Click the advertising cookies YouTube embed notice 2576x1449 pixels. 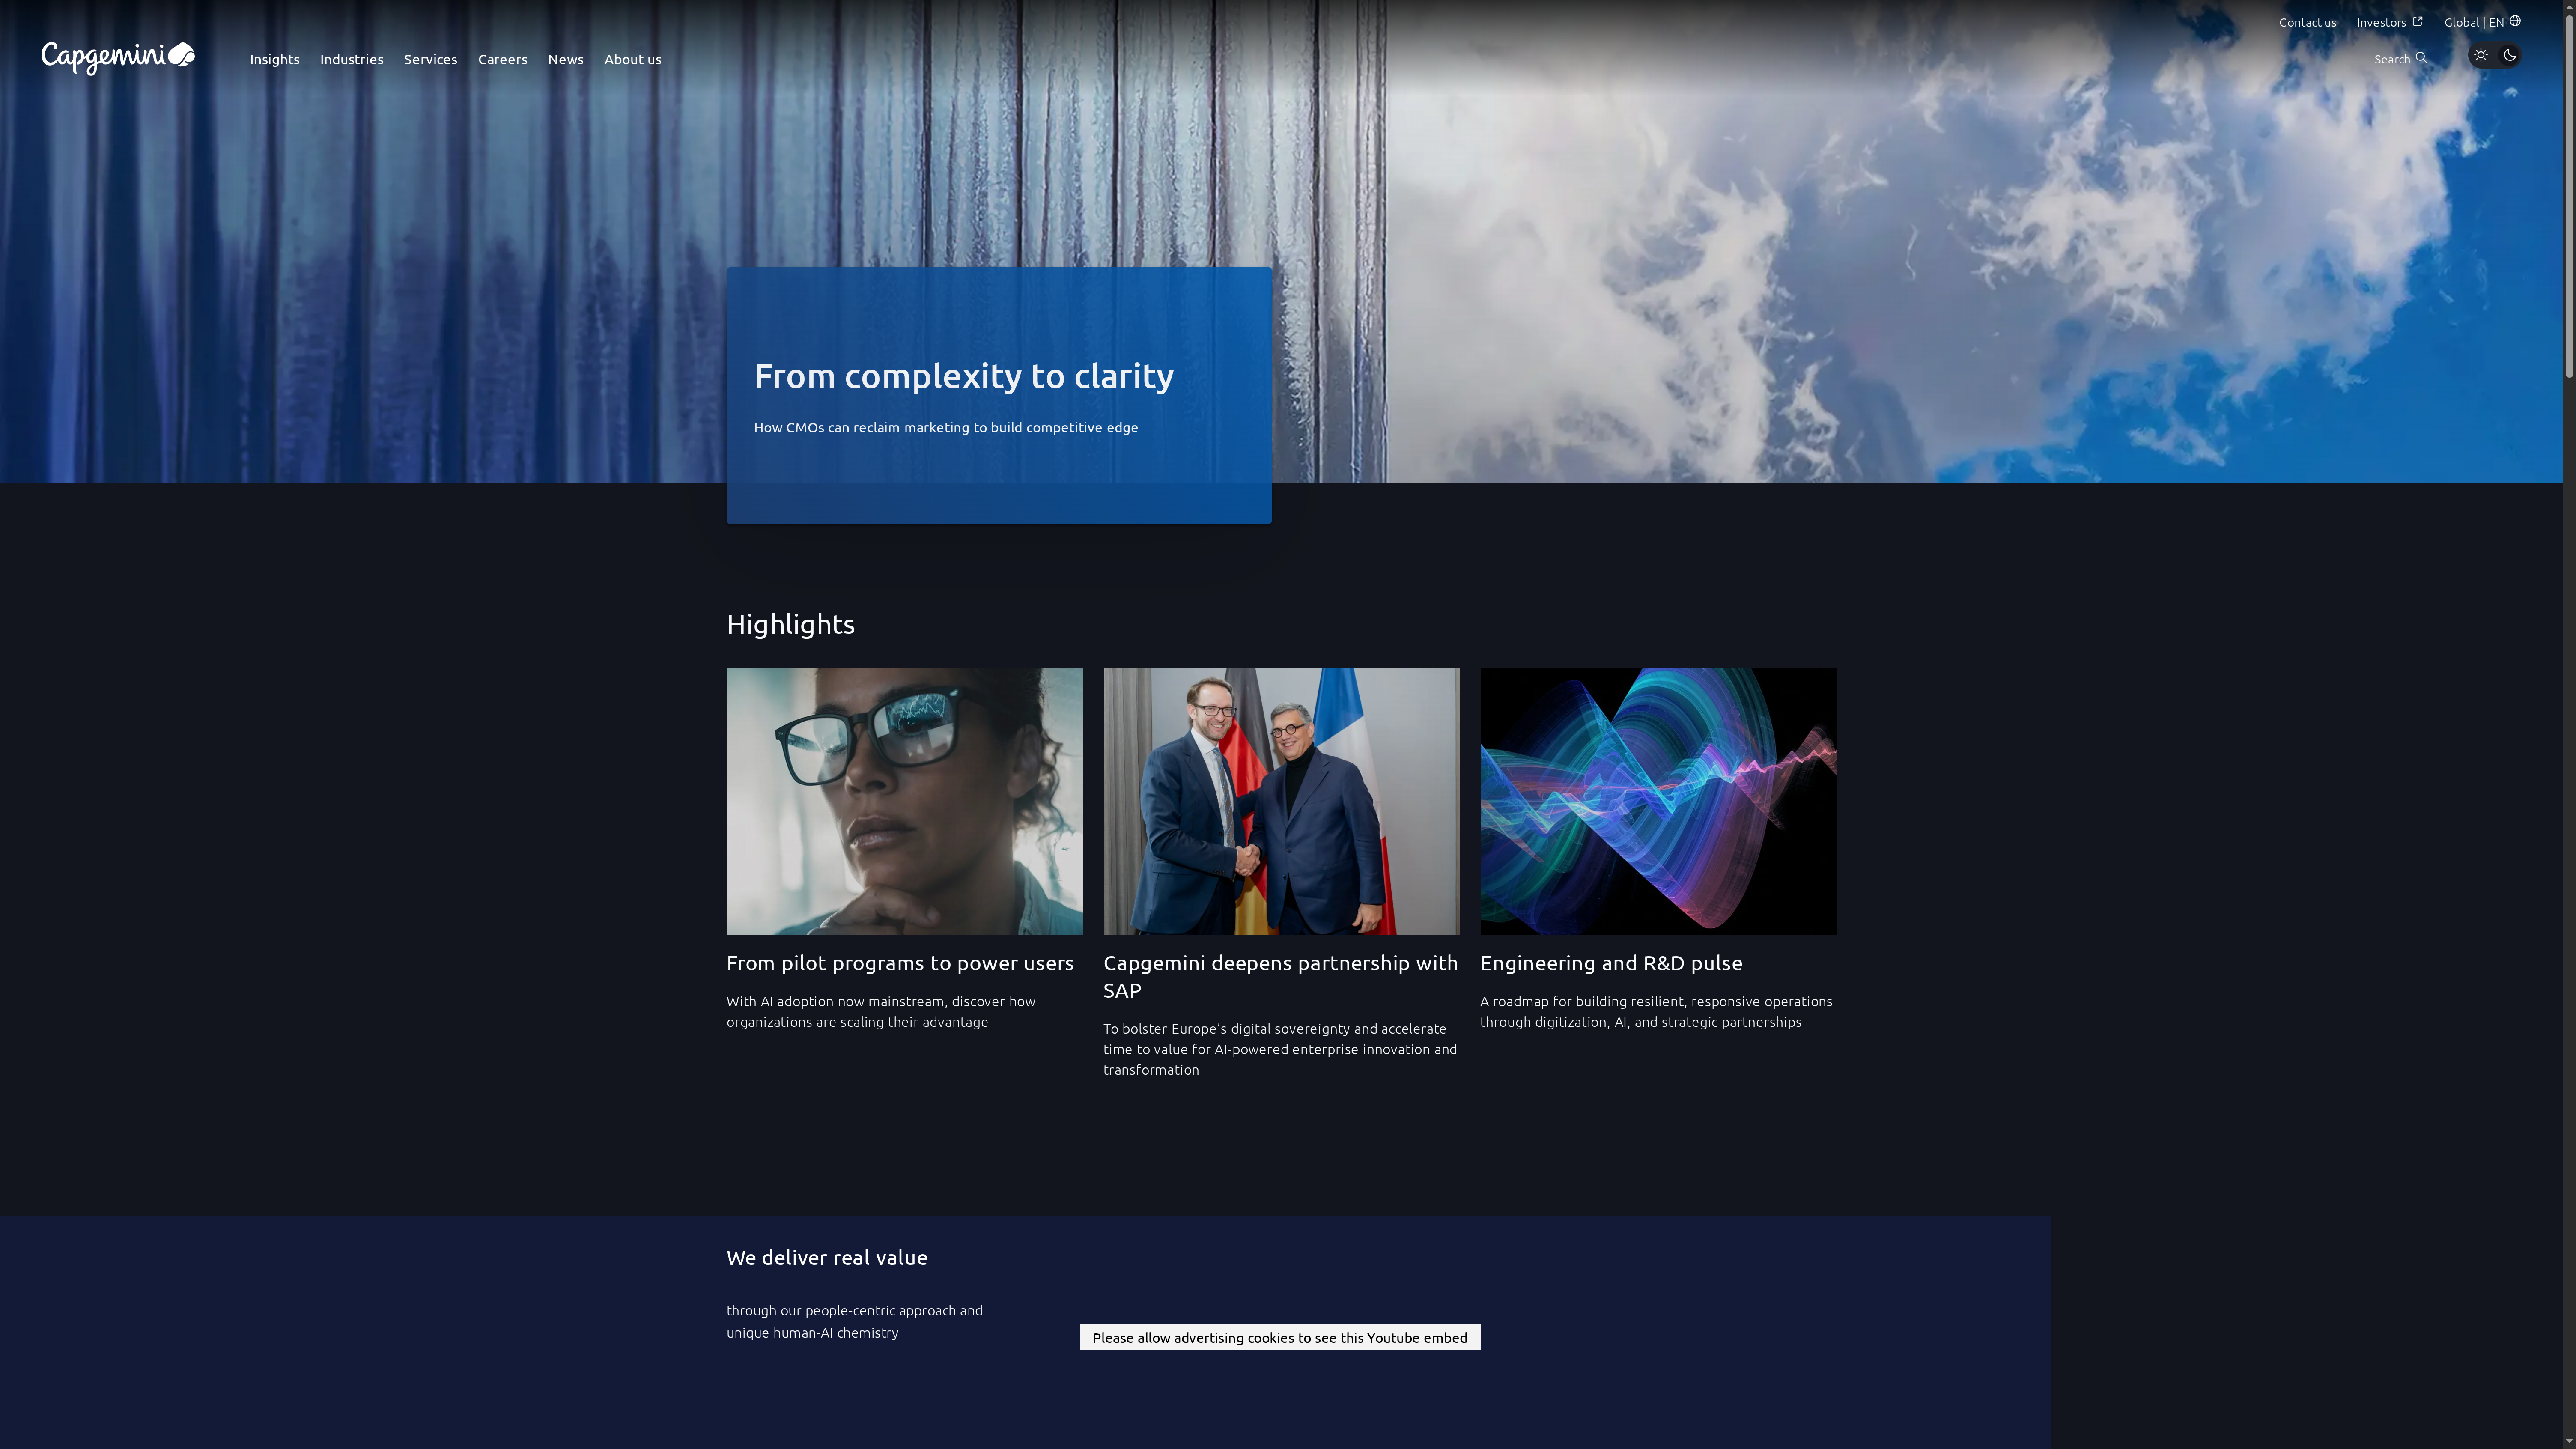[x=1280, y=1337]
